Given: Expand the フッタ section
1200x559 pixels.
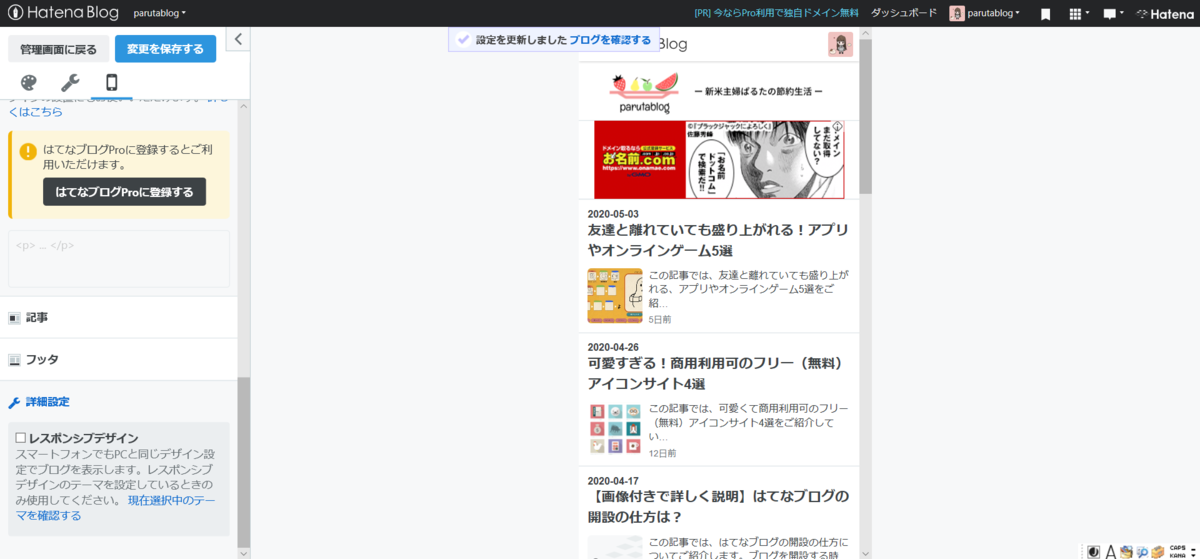Looking at the screenshot, I should point(119,359).
